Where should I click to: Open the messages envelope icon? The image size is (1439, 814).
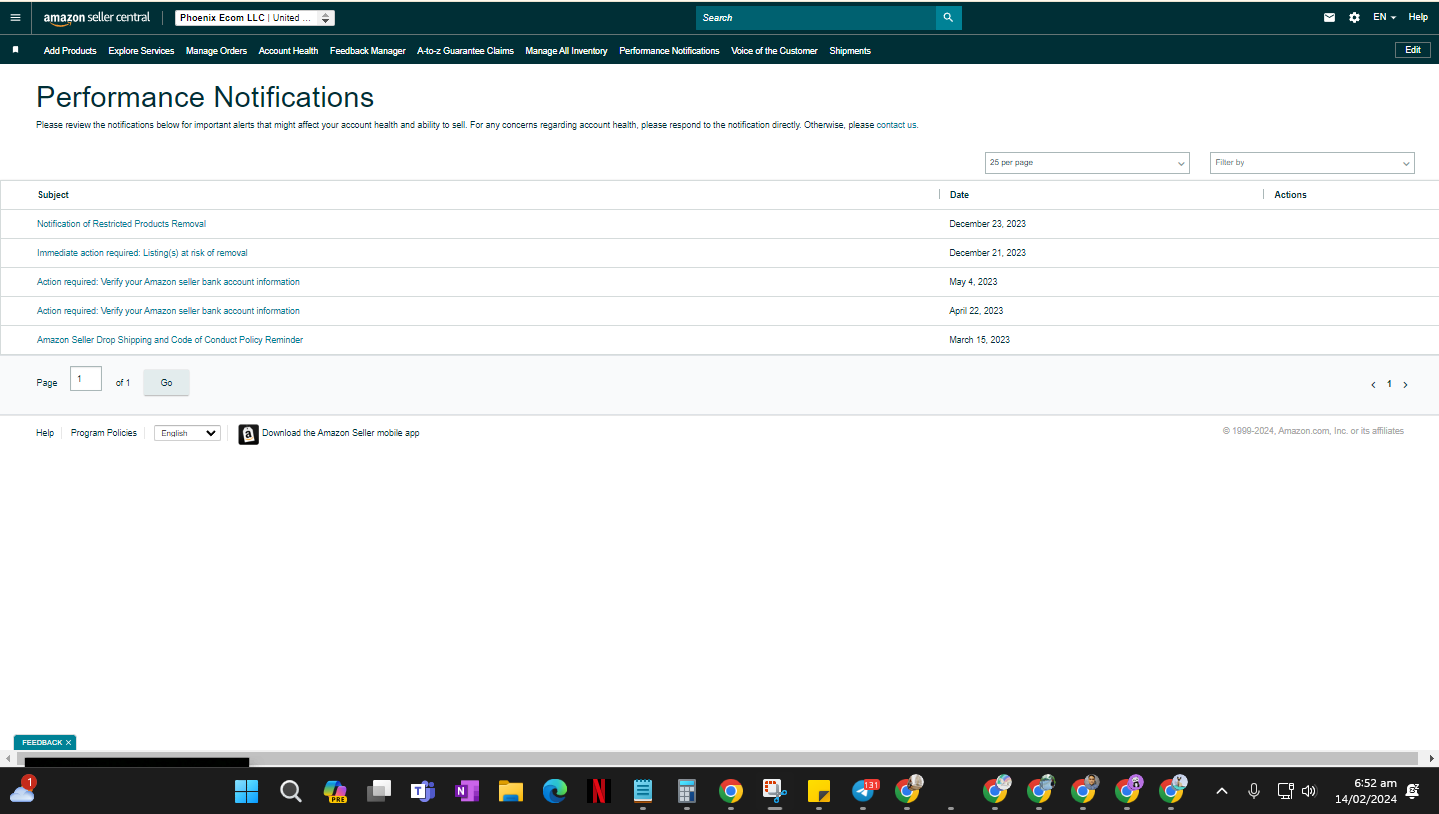click(1329, 18)
